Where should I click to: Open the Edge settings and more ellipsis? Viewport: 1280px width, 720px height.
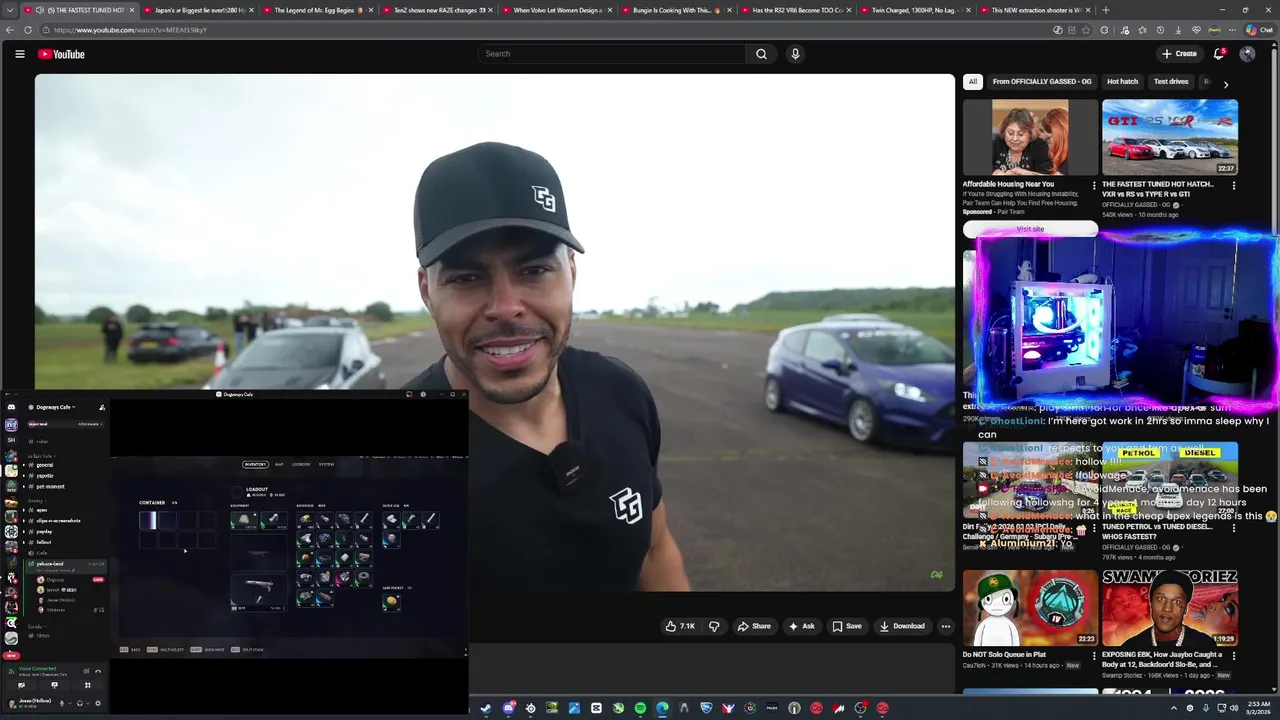click(x=1232, y=30)
